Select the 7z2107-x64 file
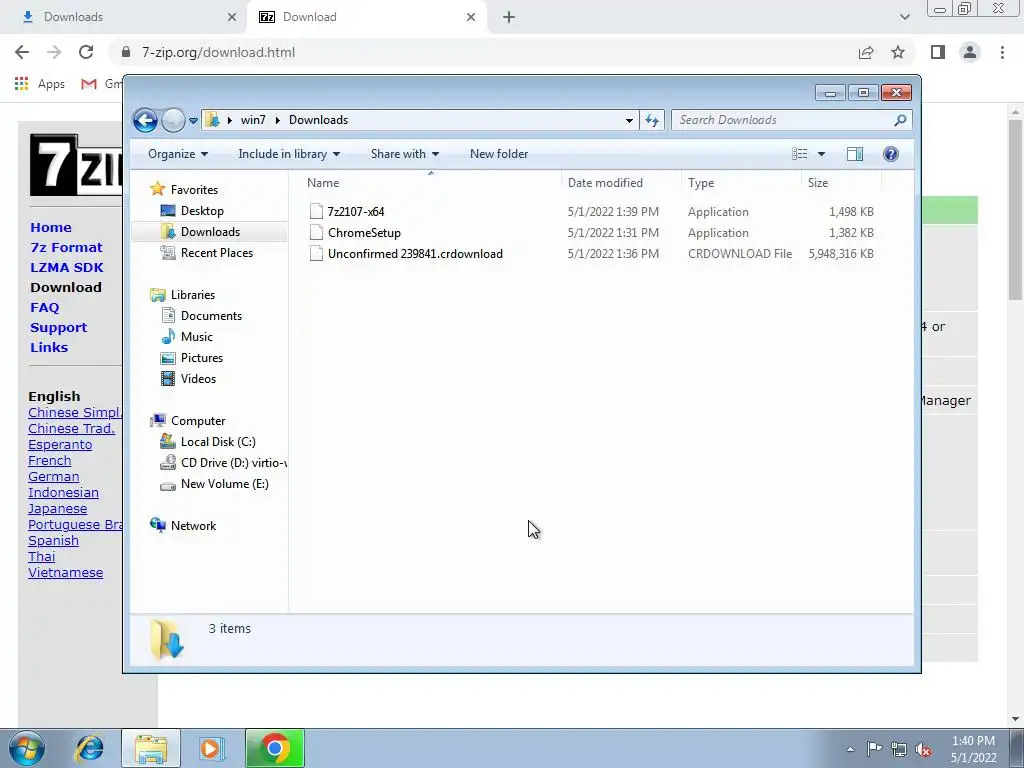1024x768 pixels. click(x=356, y=212)
